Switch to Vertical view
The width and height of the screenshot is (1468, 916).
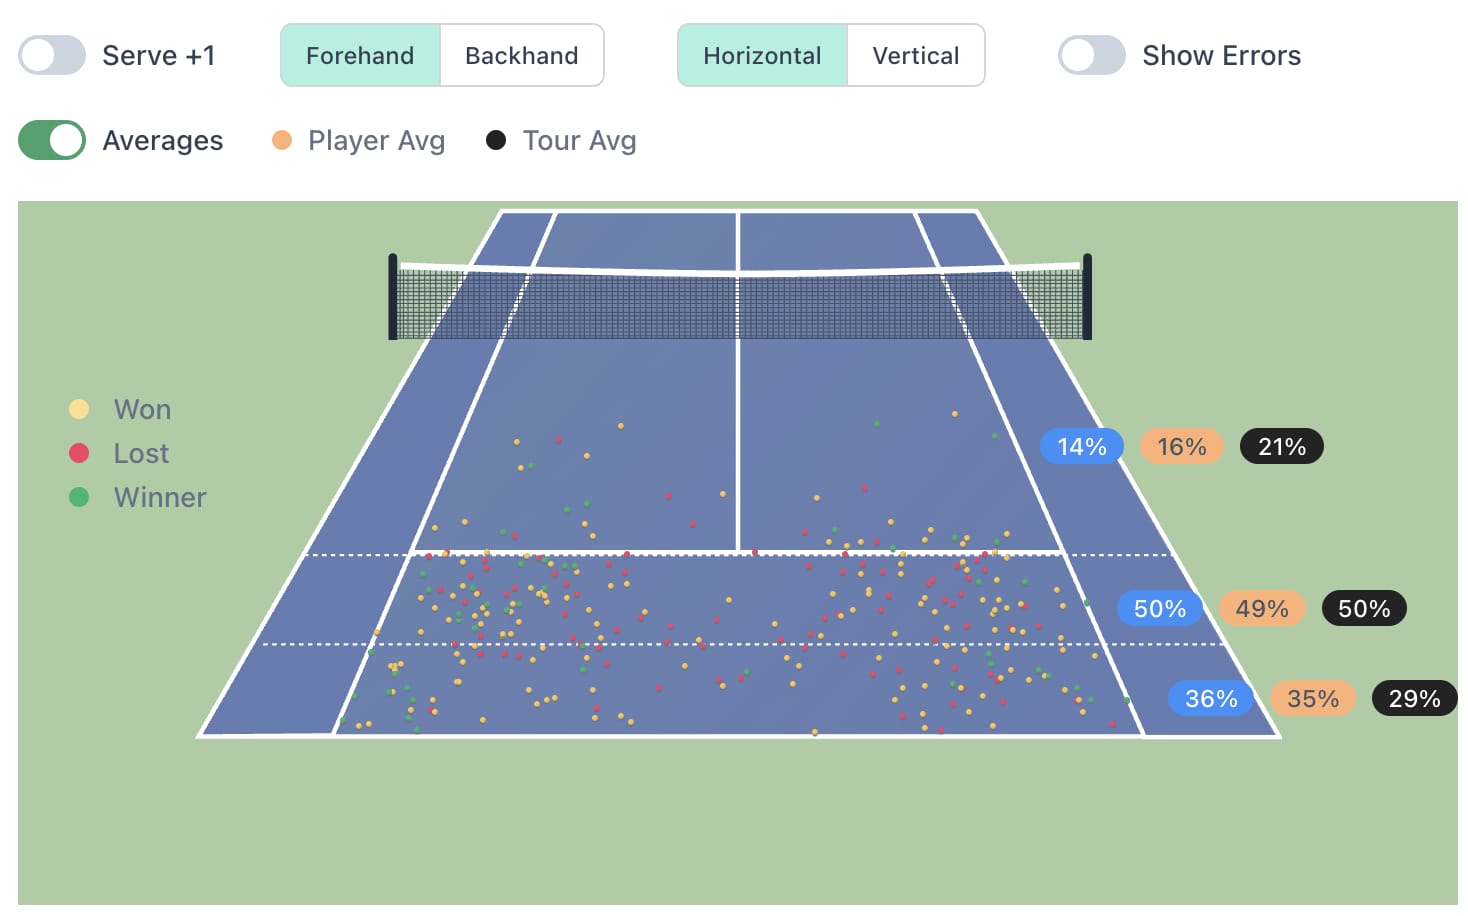click(x=916, y=55)
